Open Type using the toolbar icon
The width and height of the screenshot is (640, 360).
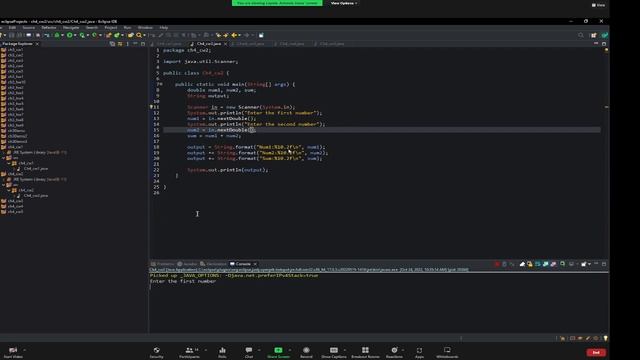click(131, 35)
